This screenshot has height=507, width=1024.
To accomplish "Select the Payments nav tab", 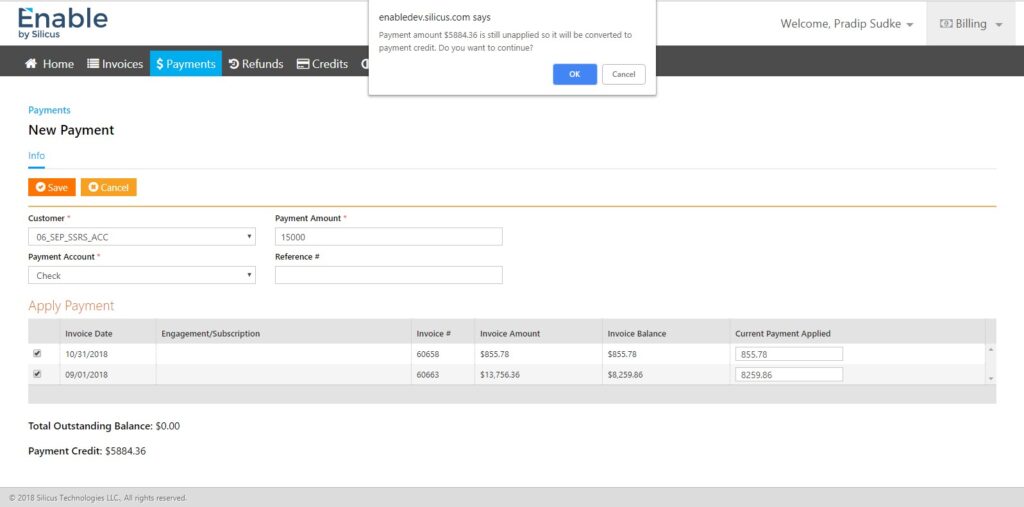I will coord(186,64).
